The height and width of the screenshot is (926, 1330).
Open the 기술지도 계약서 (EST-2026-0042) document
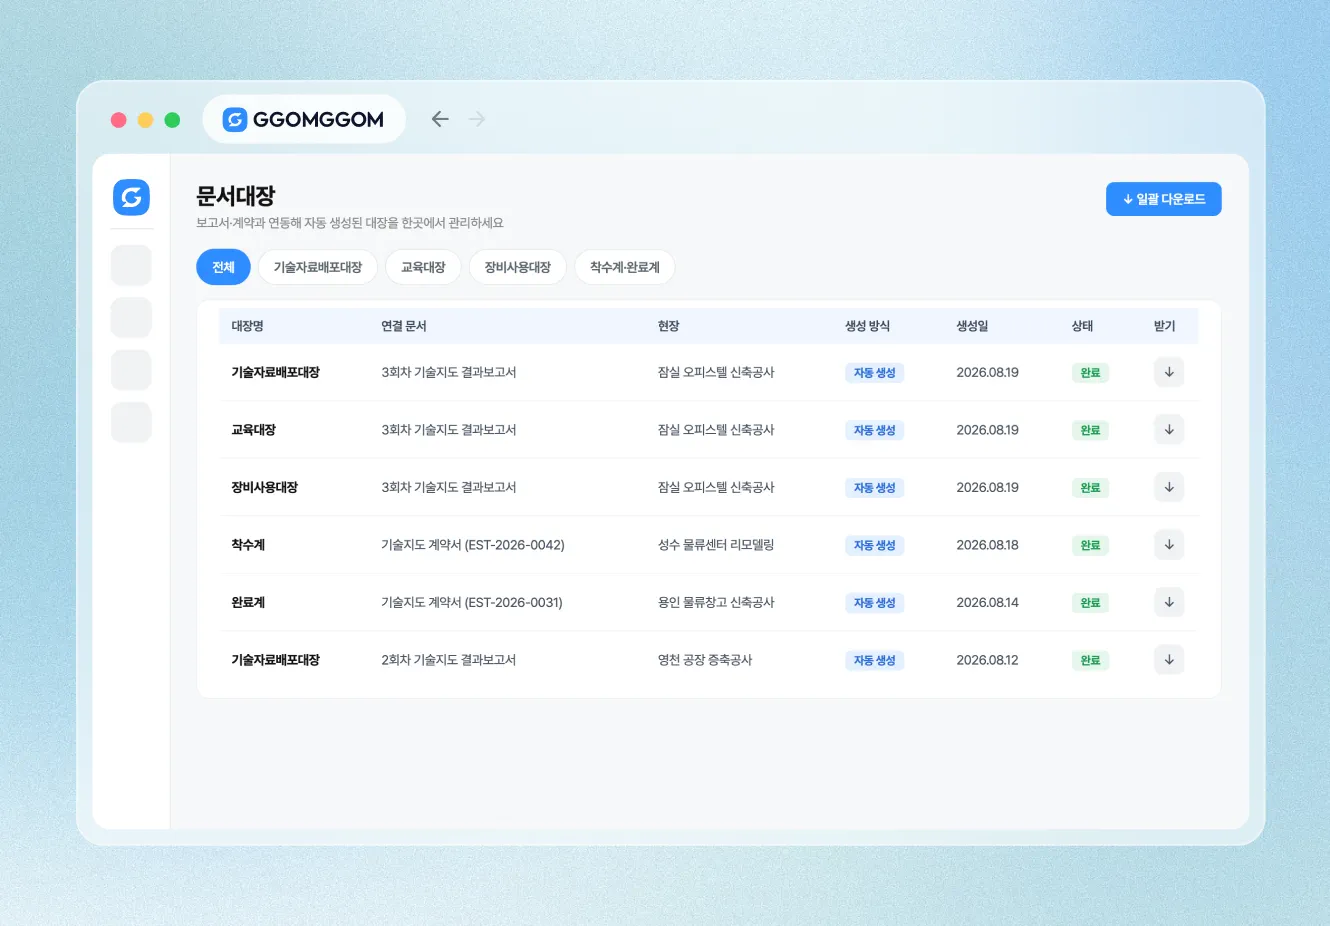point(473,545)
